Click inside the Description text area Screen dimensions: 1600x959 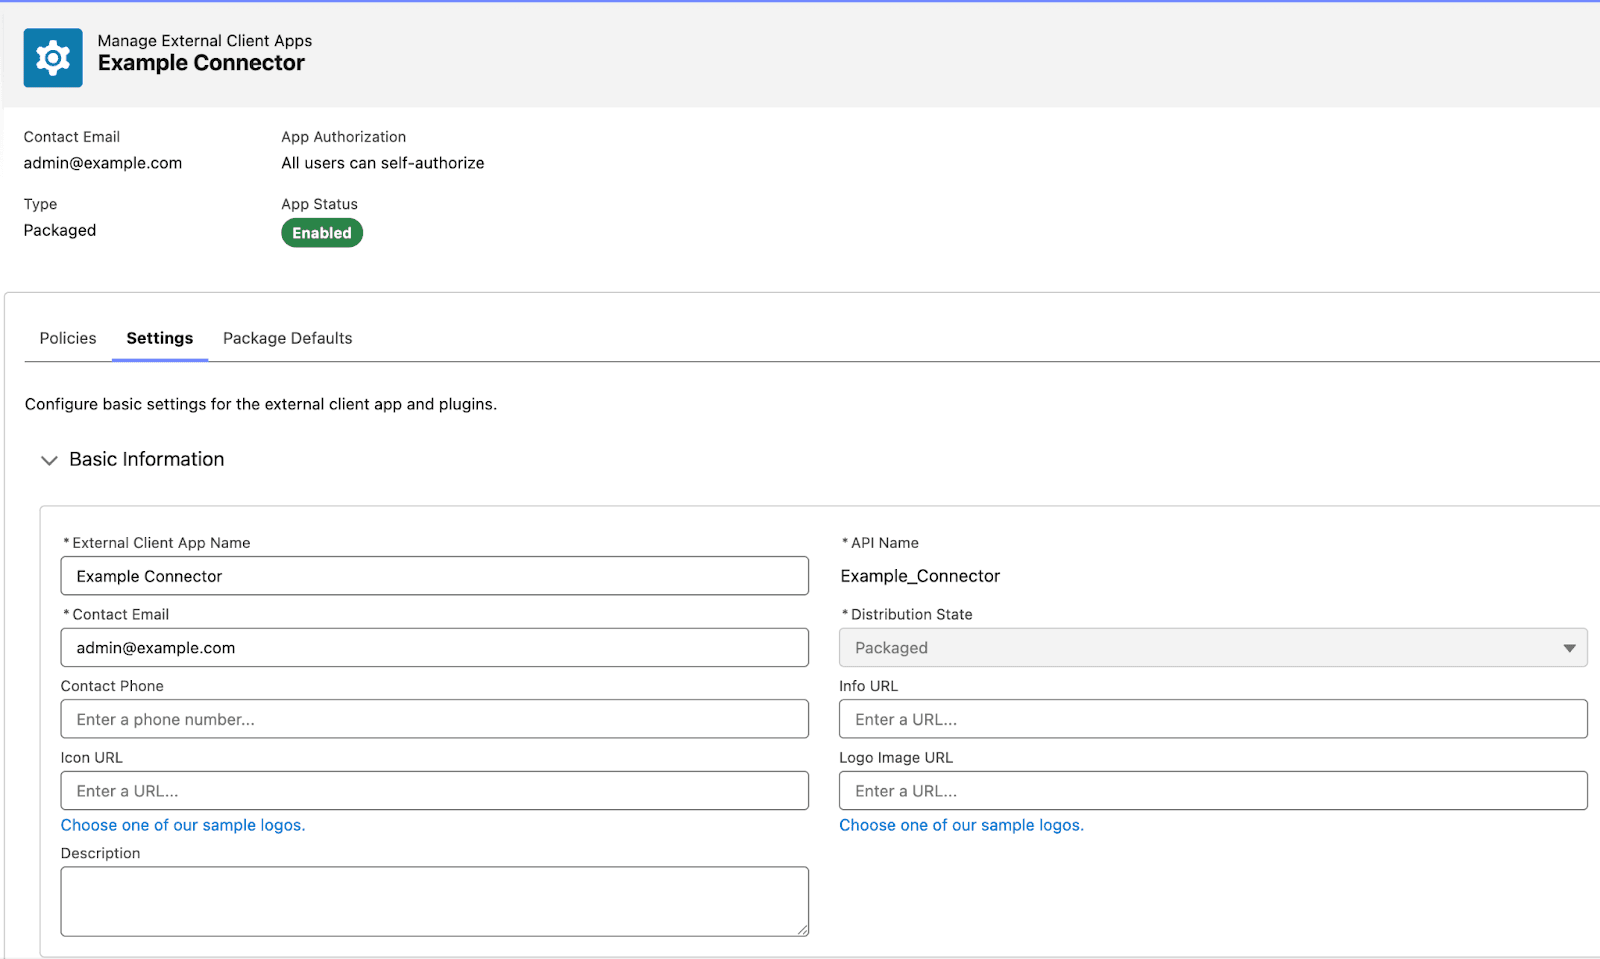click(434, 901)
